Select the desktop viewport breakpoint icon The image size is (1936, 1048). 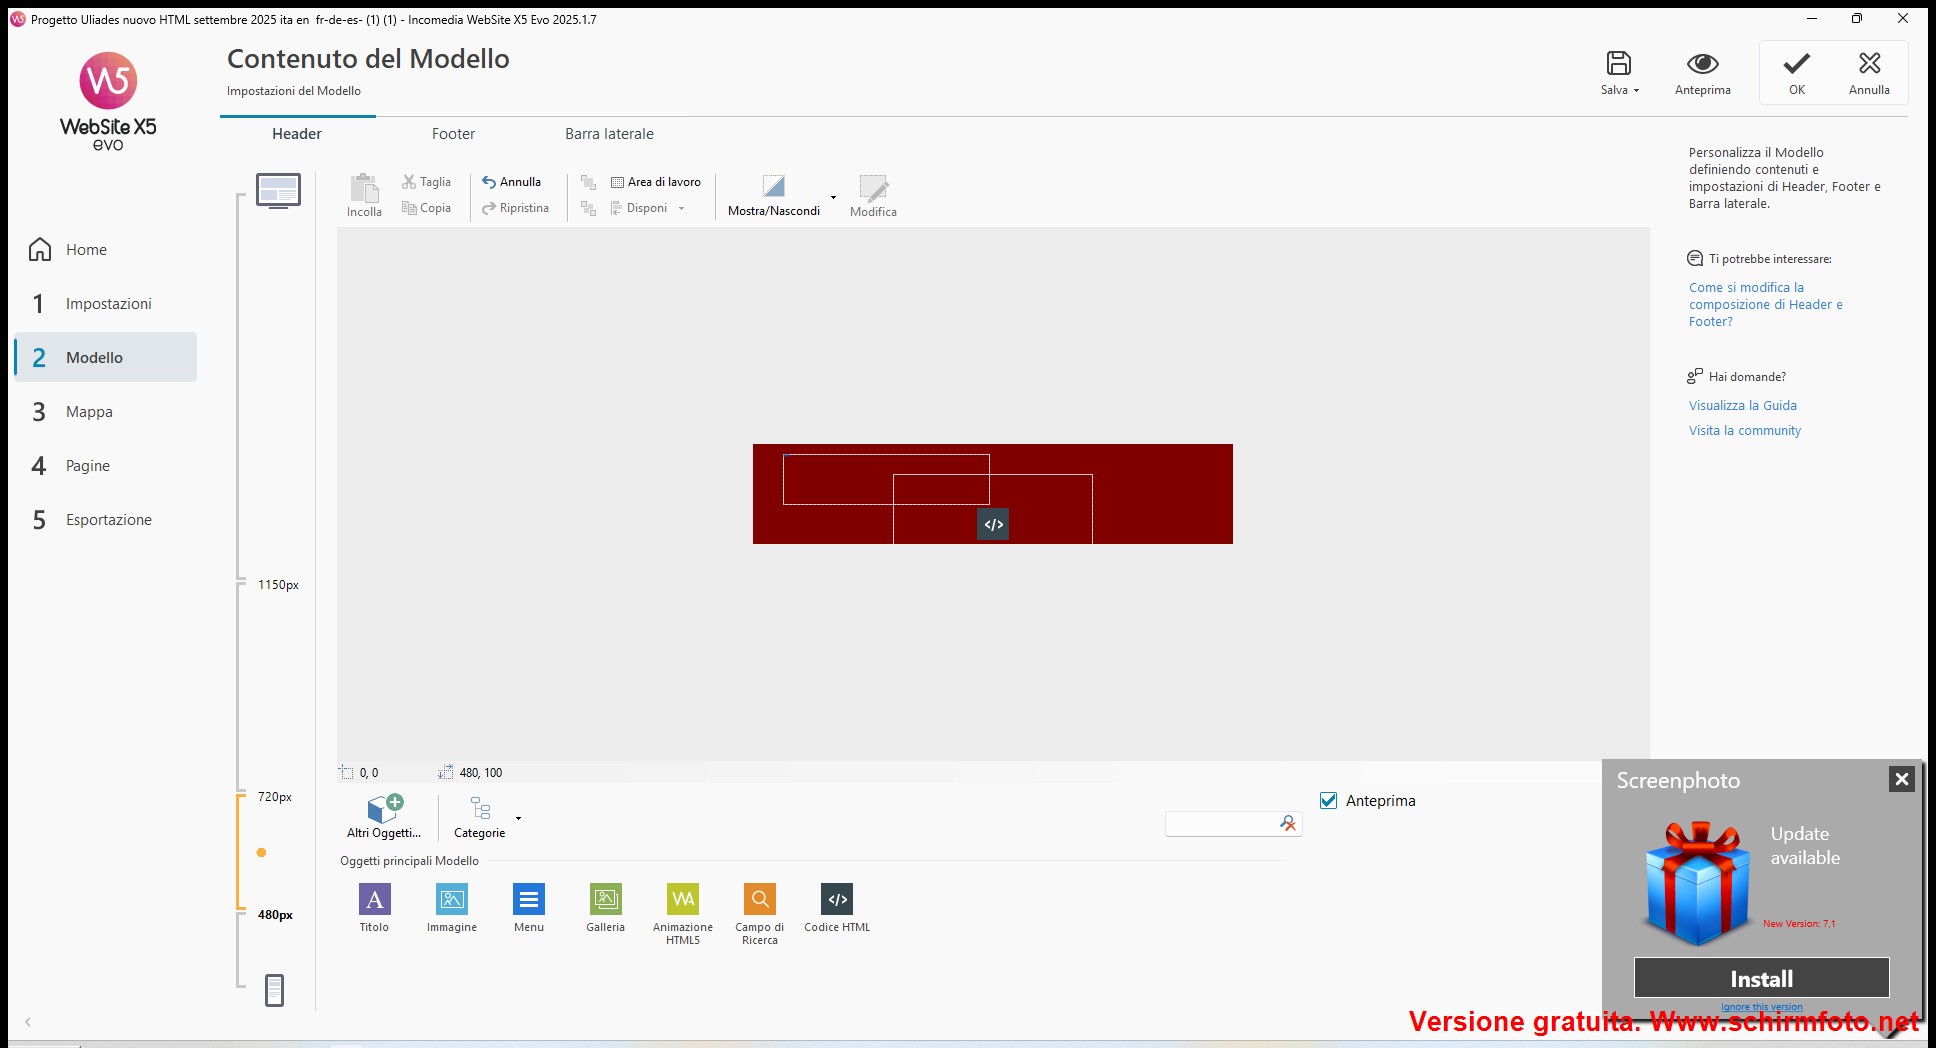click(278, 190)
